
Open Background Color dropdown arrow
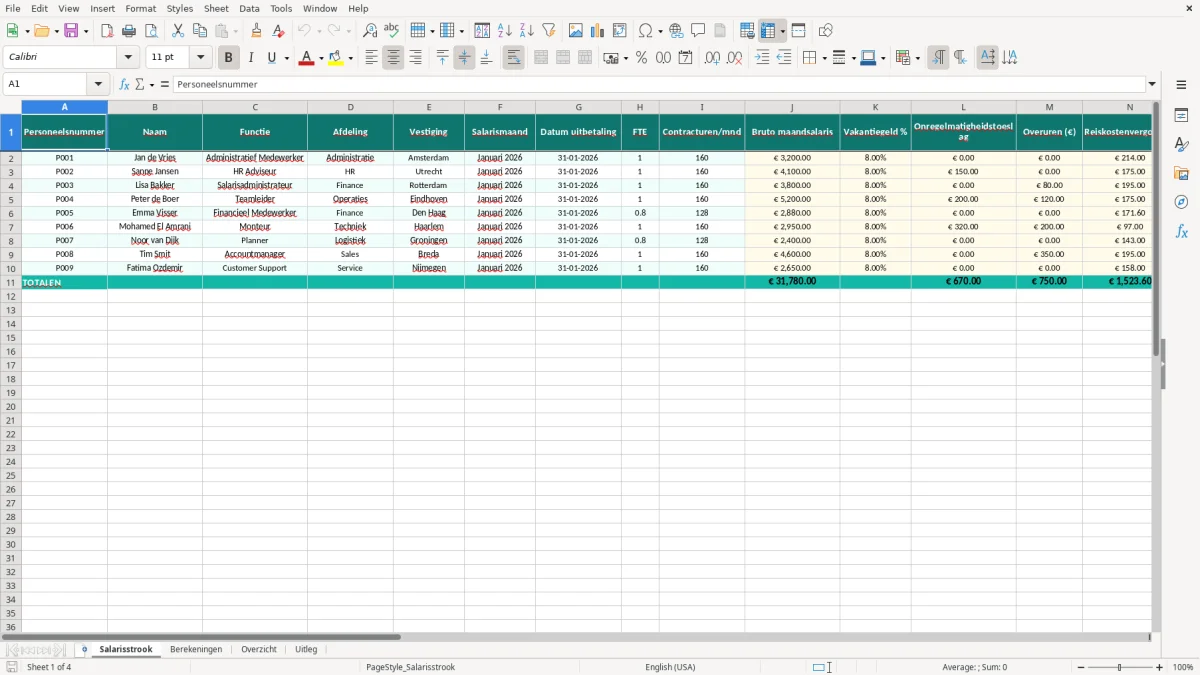(x=351, y=58)
